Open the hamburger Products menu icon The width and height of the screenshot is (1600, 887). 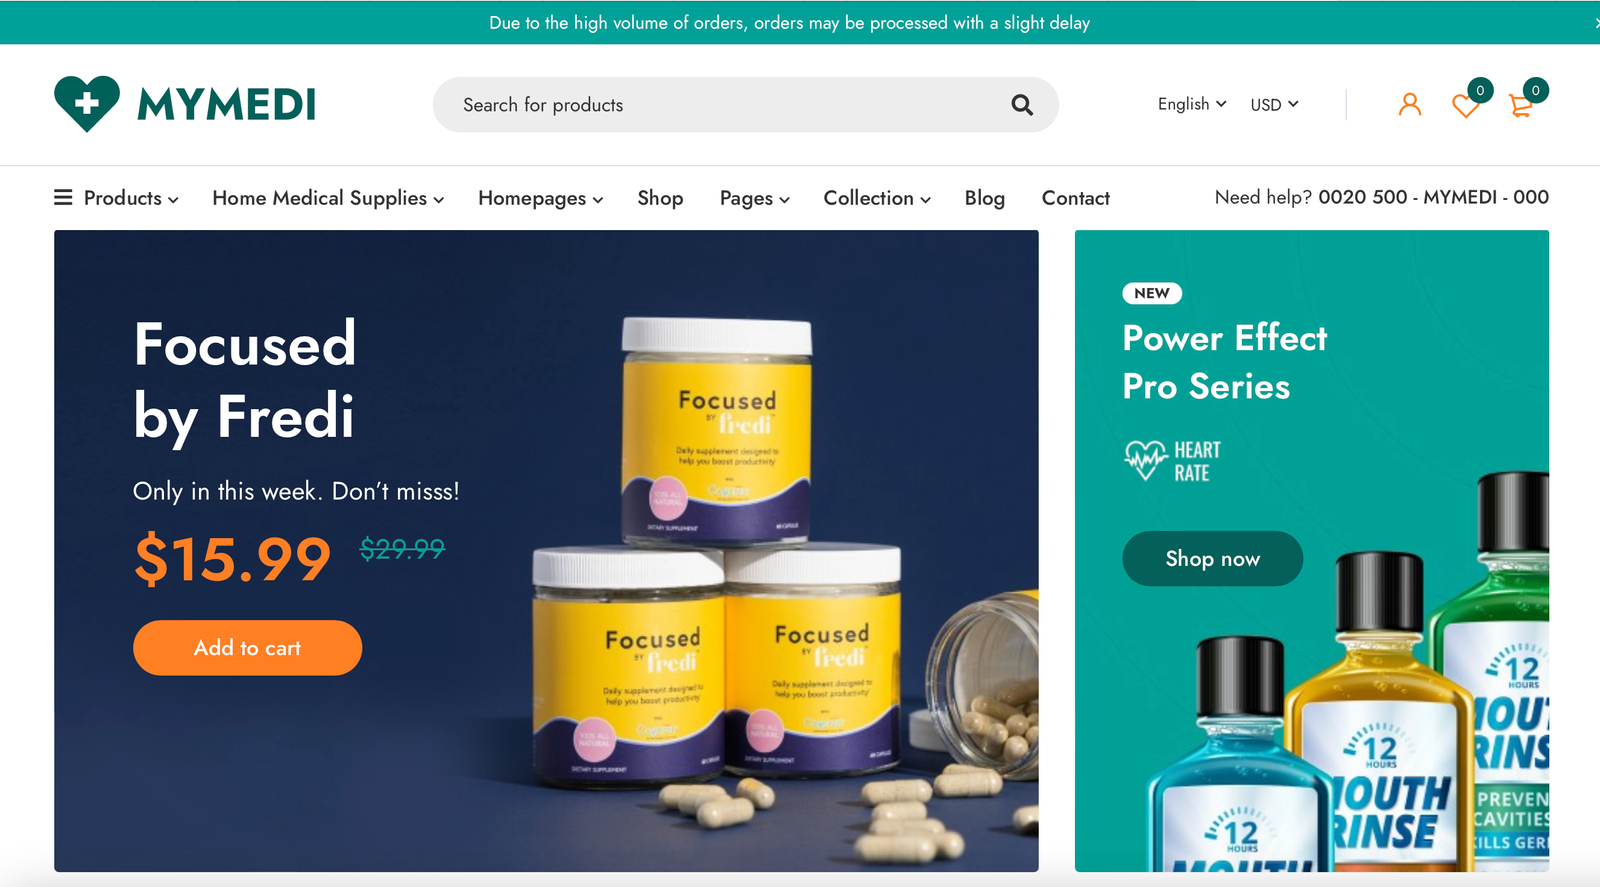point(63,198)
